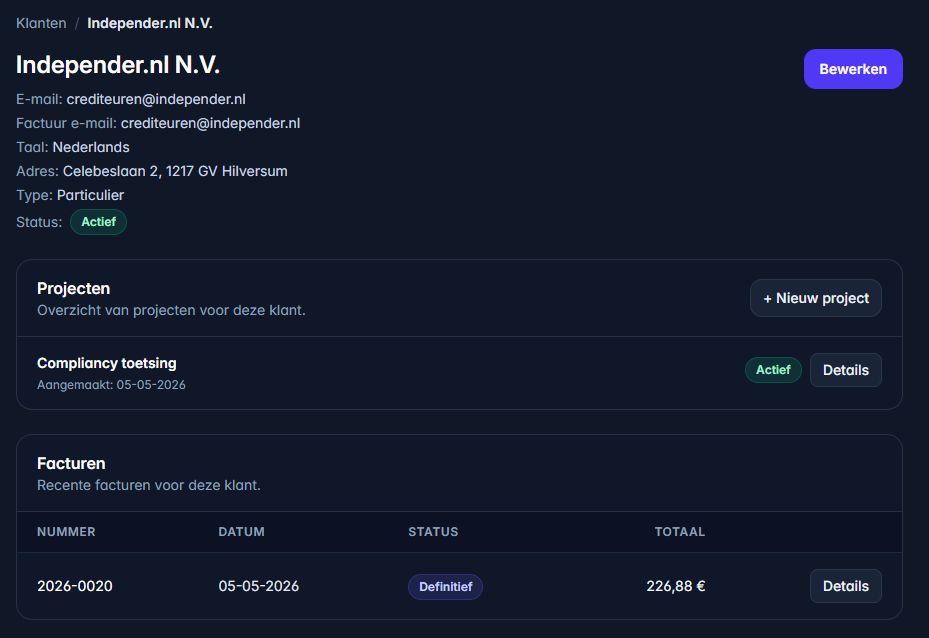
Task: Select the Independer.nl N.V. page heading
Action: tap(118, 65)
